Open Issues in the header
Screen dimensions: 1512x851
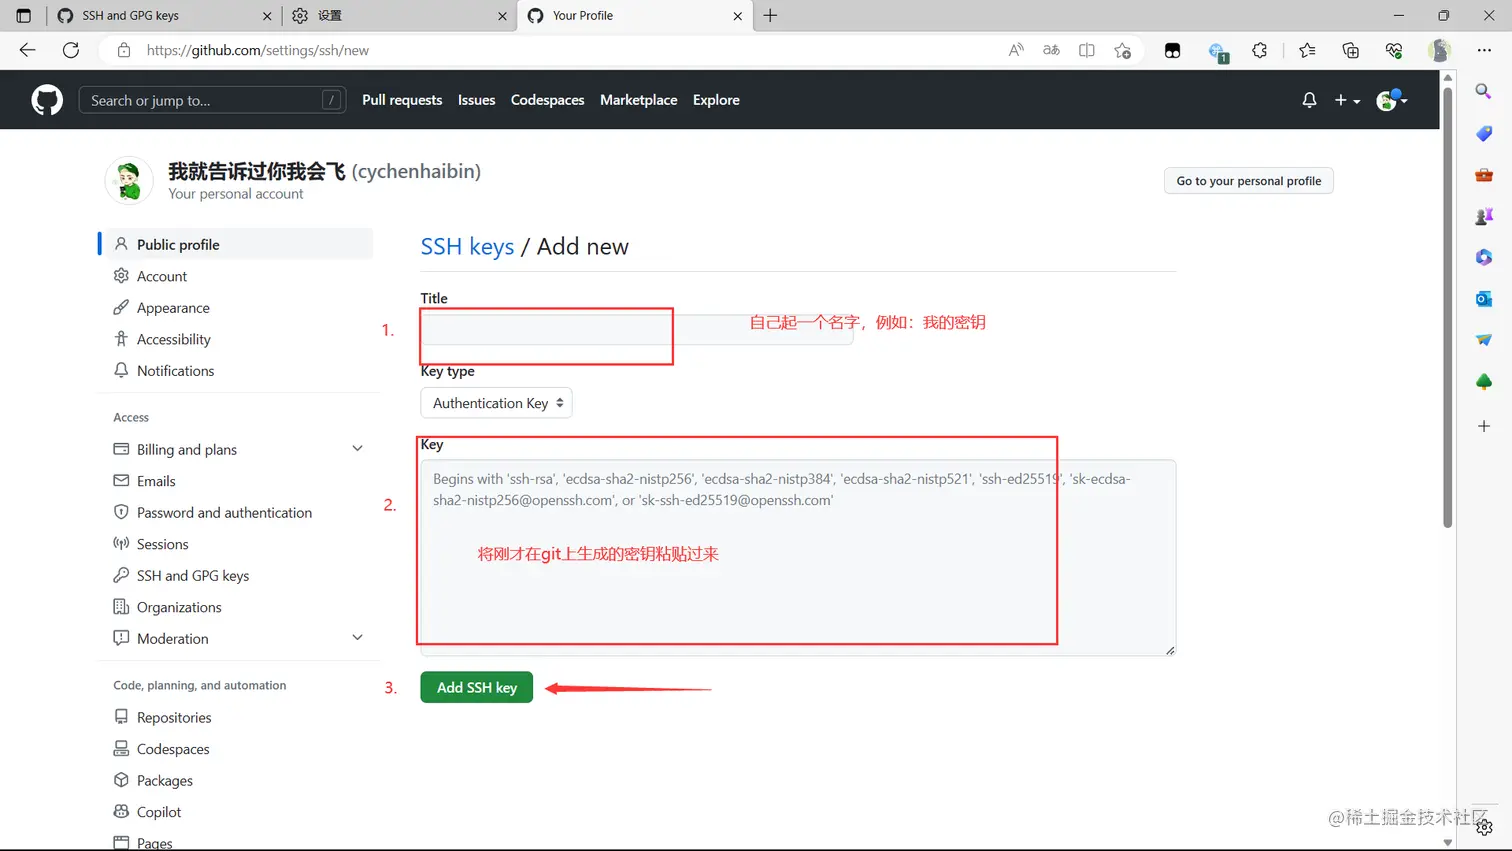coord(476,100)
